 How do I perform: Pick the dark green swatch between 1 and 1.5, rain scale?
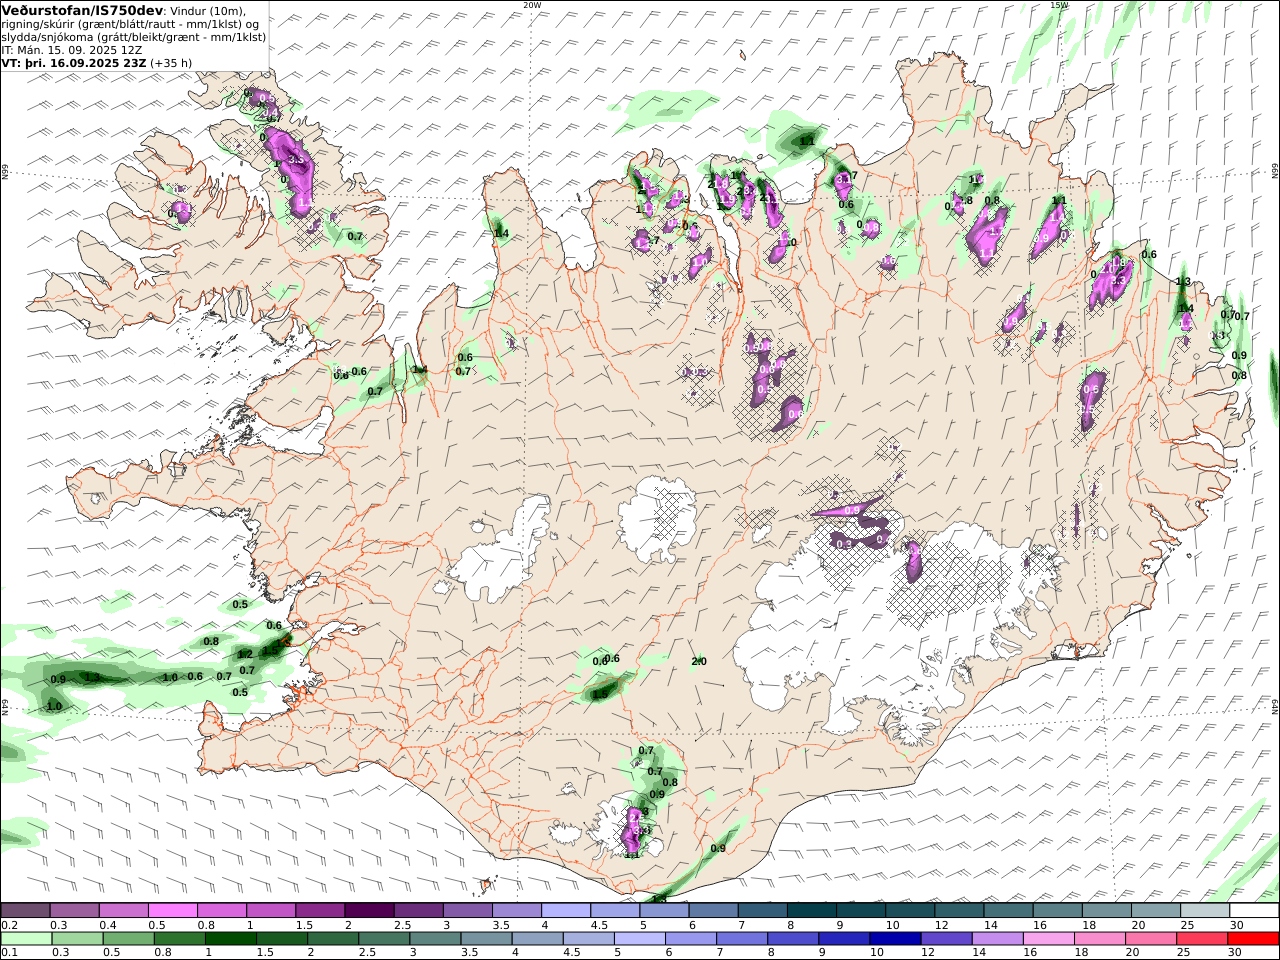230,939
